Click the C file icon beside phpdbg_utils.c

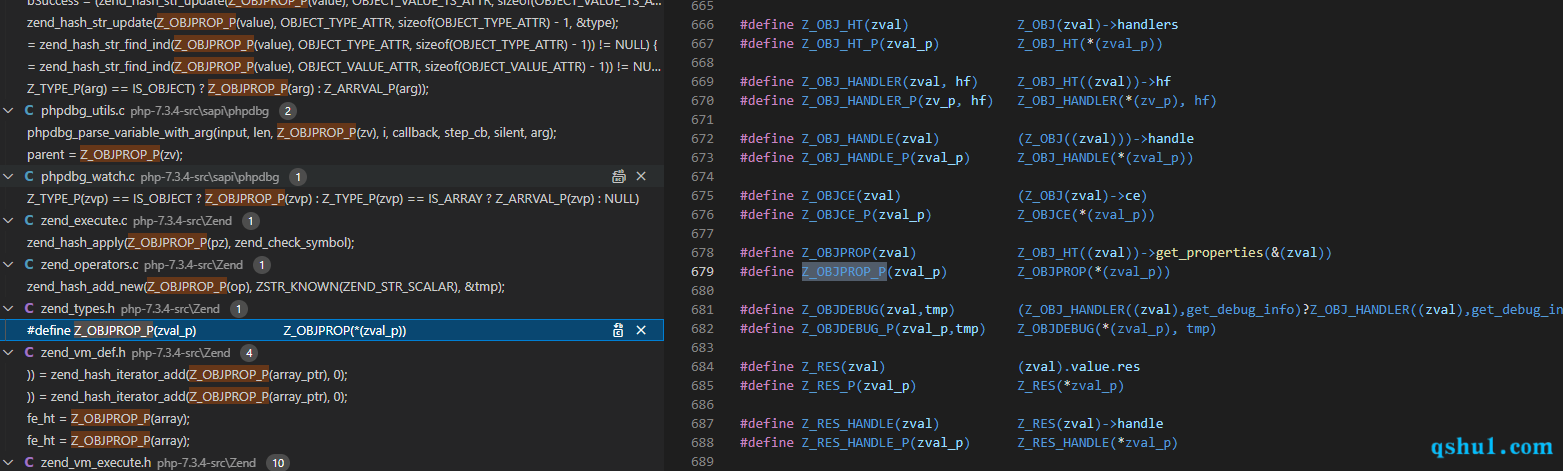(29, 110)
